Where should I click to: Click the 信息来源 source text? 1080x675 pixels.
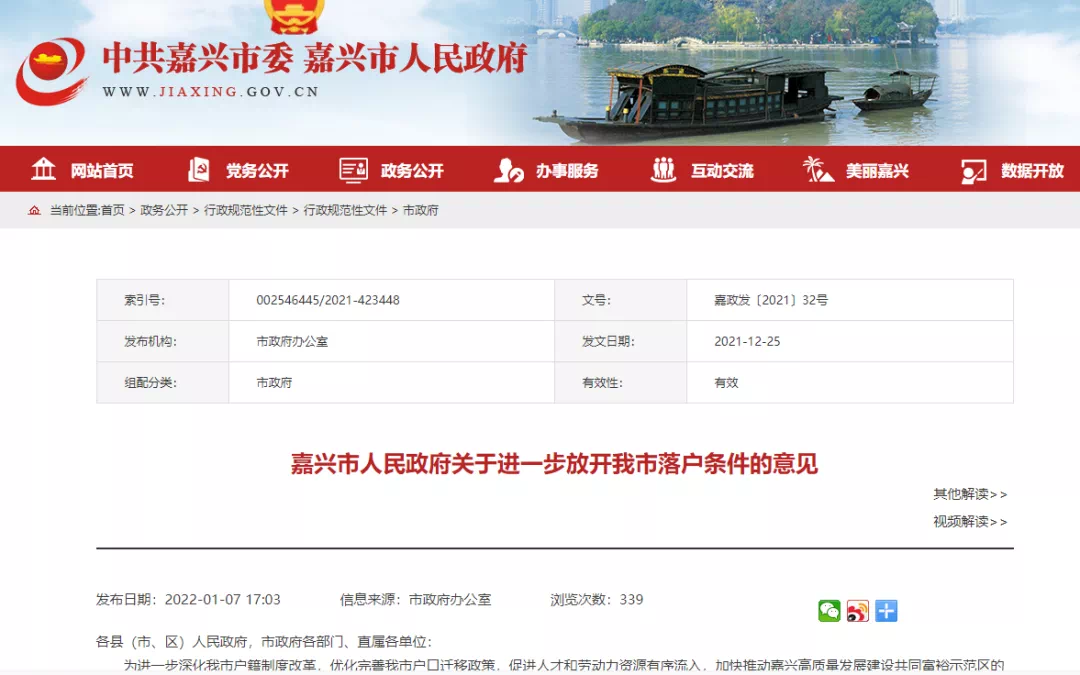[415, 600]
